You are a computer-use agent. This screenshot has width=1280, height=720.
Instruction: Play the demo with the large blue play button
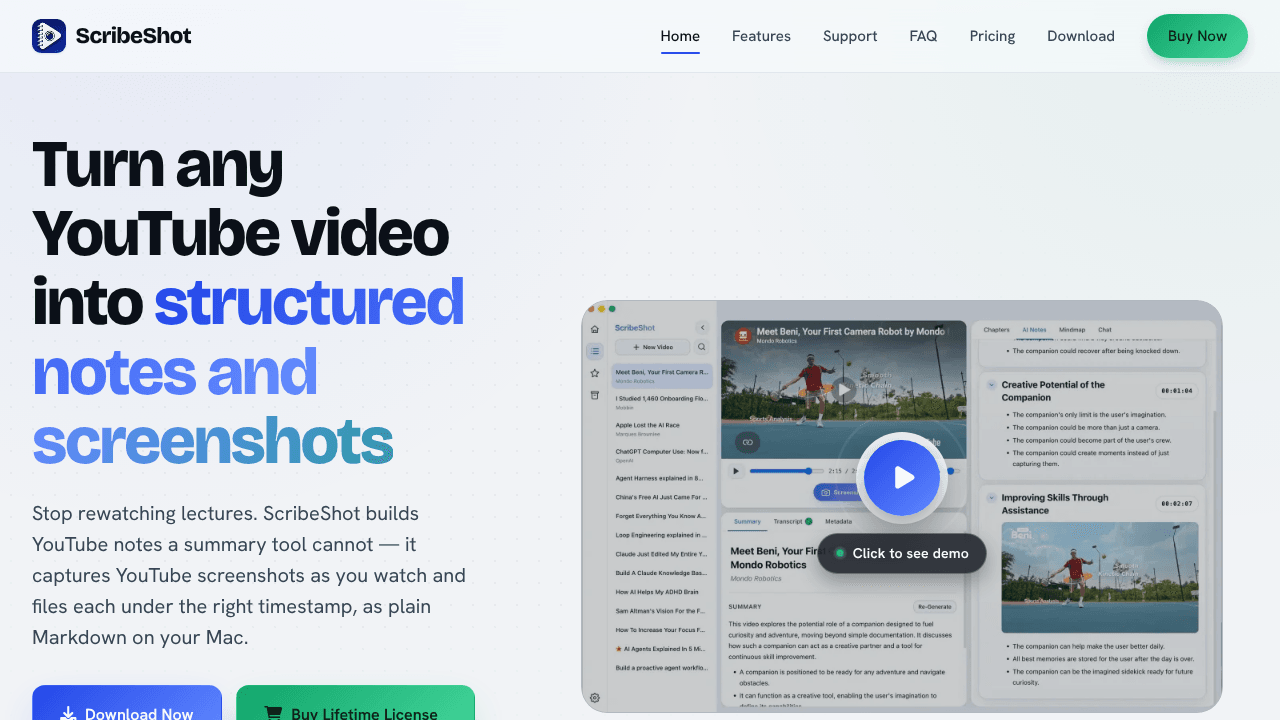click(902, 478)
